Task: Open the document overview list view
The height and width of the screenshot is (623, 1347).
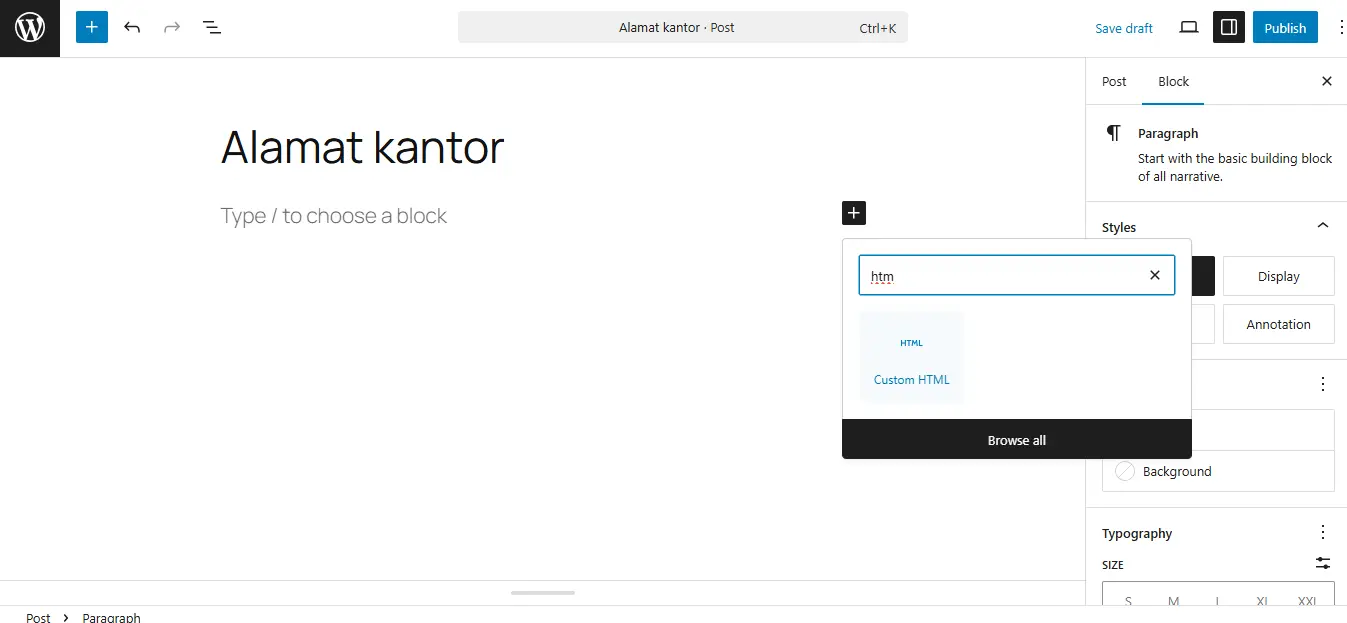Action: coord(212,28)
